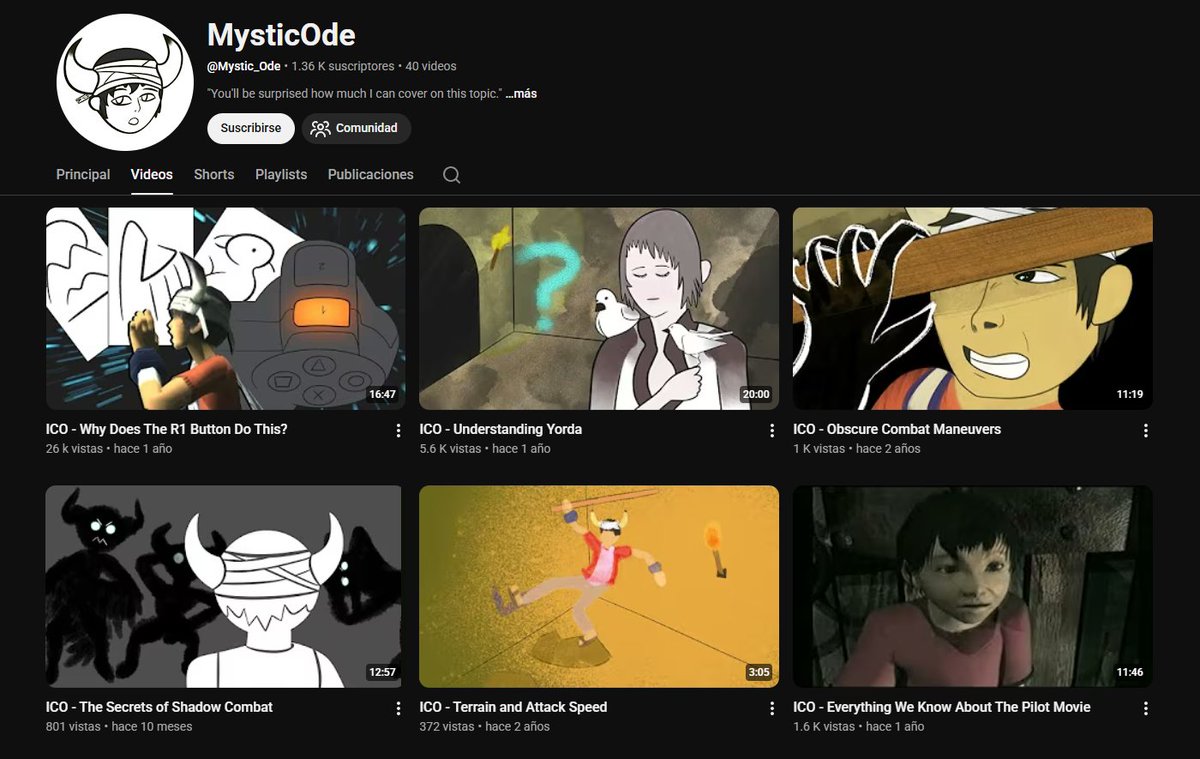This screenshot has height=759, width=1200.
Task: Click '26 k vistas • hace 1 año' text
Action: click(109, 449)
